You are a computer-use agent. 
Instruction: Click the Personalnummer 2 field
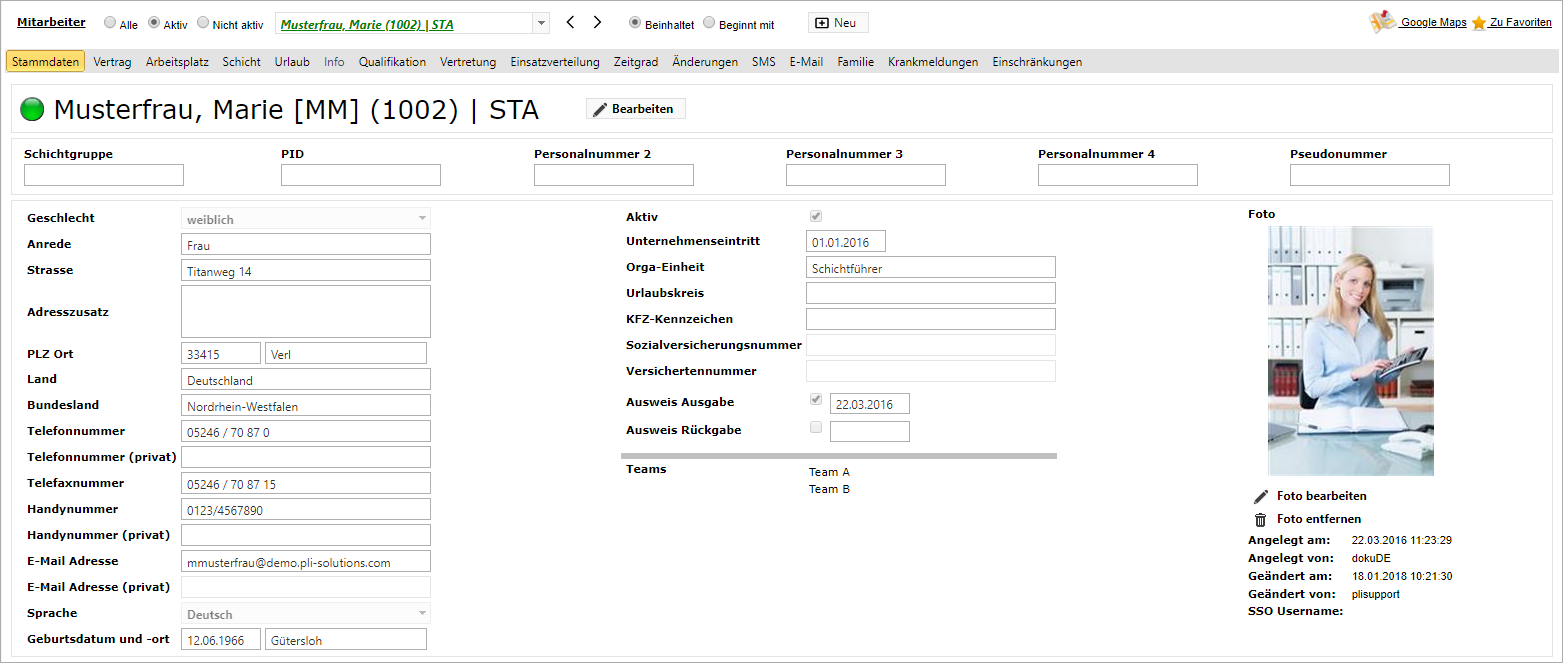(x=614, y=175)
